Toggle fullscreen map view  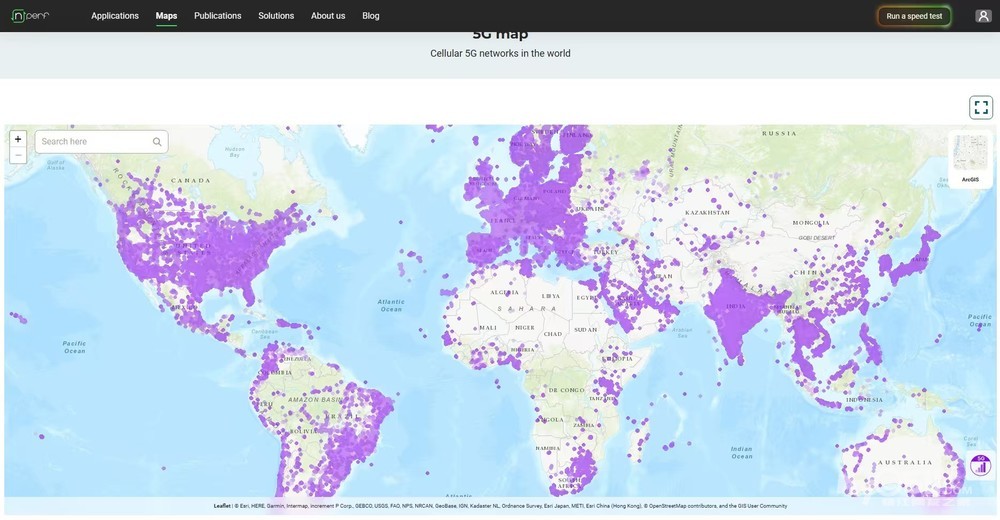click(x=980, y=108)
